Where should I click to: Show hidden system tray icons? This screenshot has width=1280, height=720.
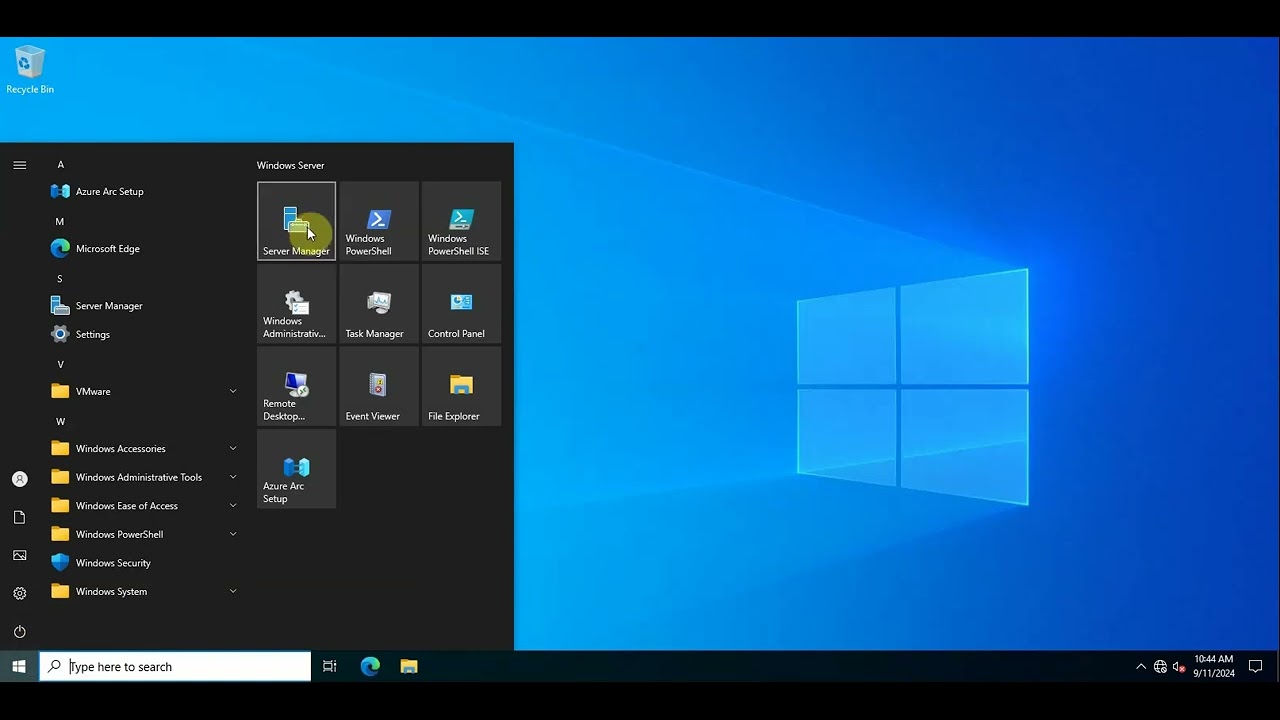coord(1141,666)
